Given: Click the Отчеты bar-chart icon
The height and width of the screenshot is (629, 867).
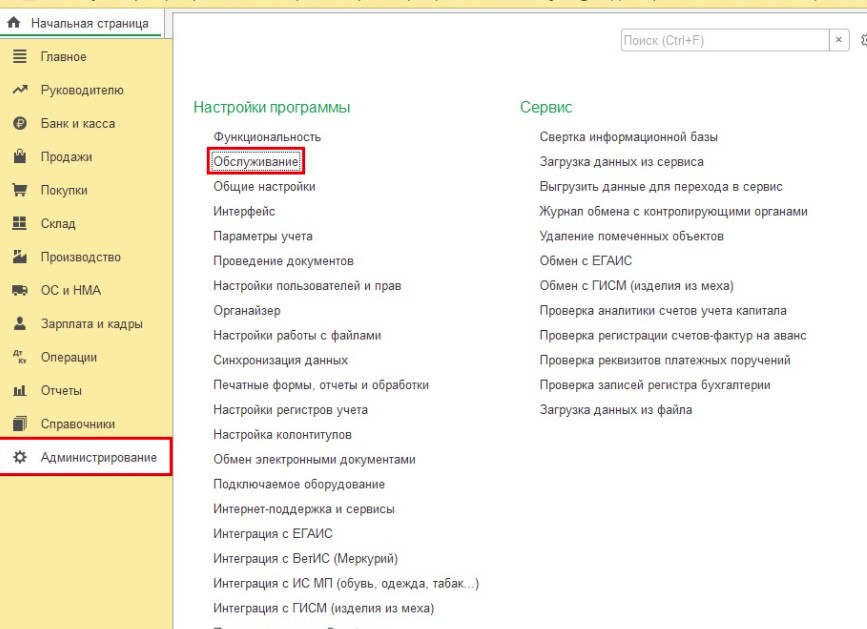Looking at the screenshot, I should coord(20,390).
